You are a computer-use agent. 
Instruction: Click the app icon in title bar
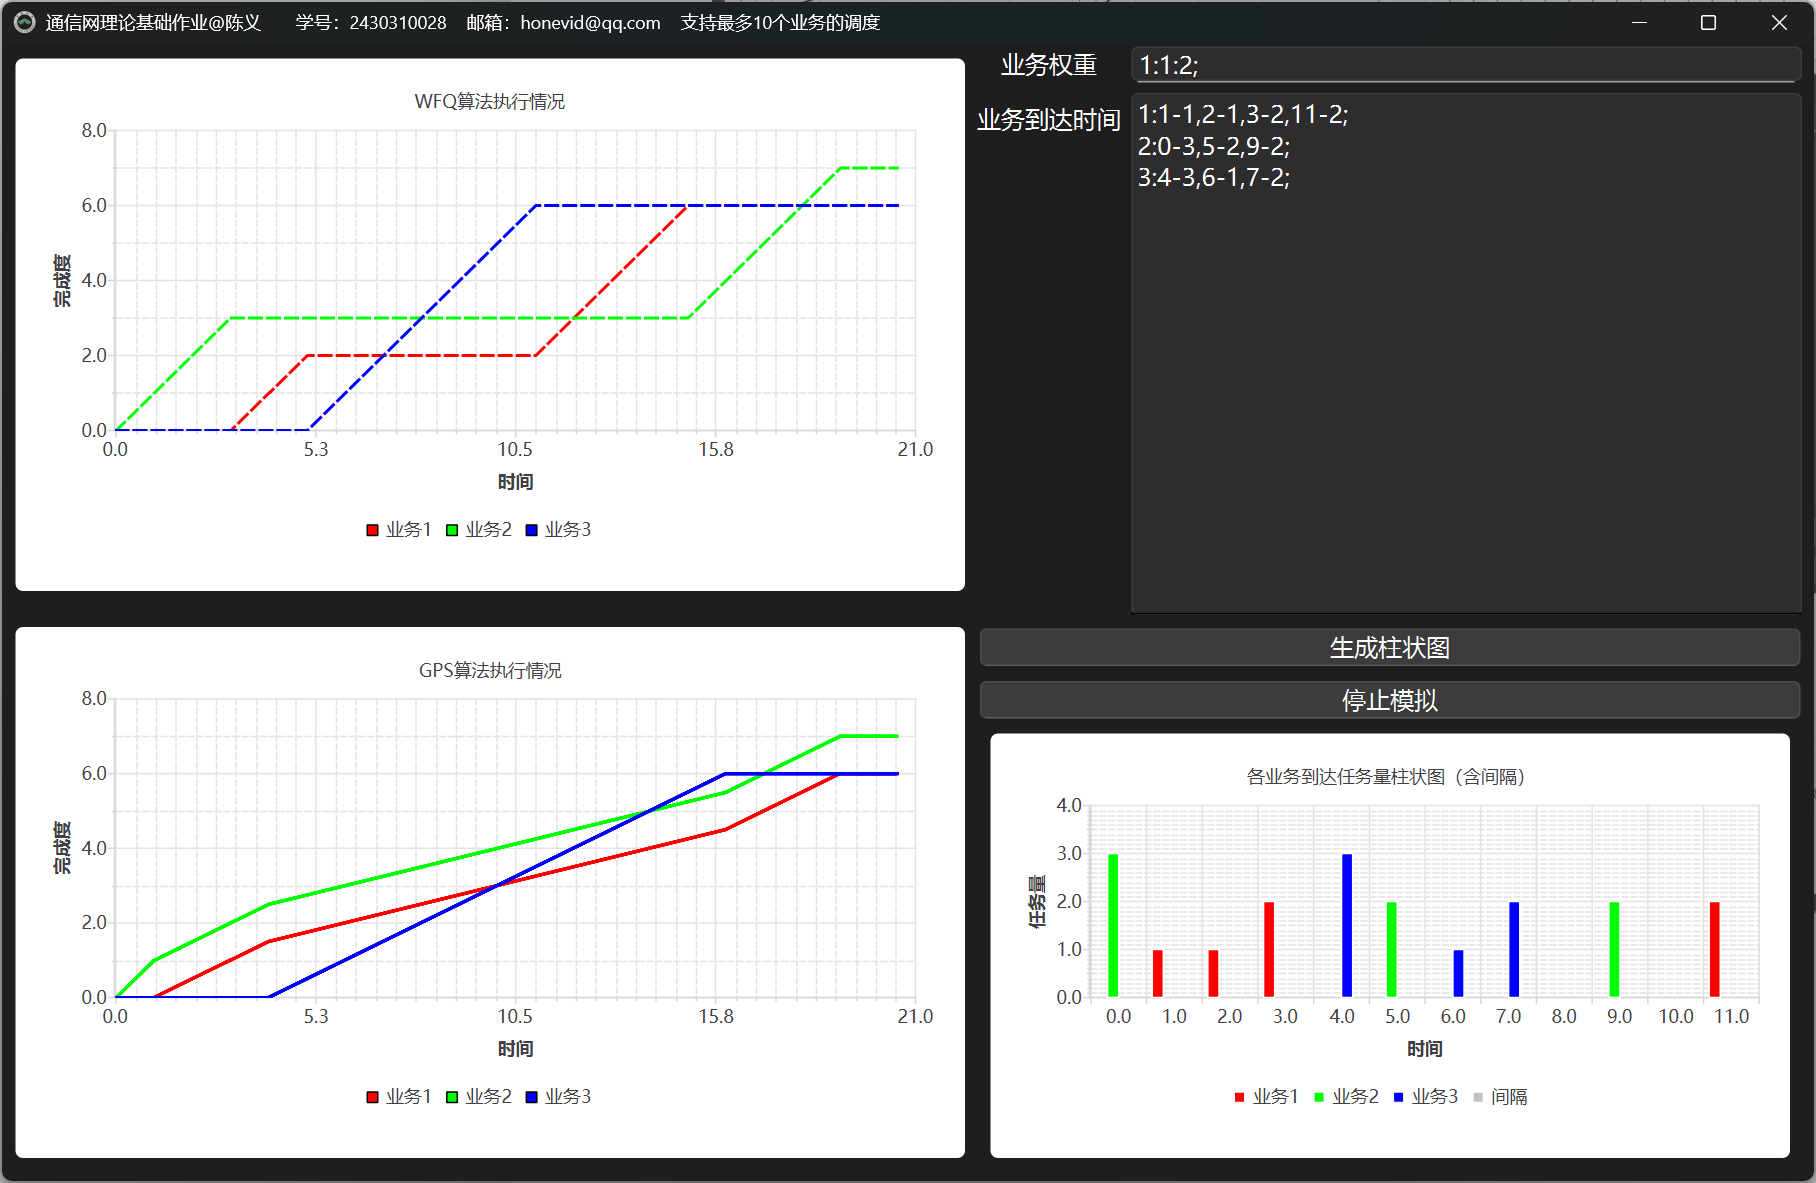[25, 22]
